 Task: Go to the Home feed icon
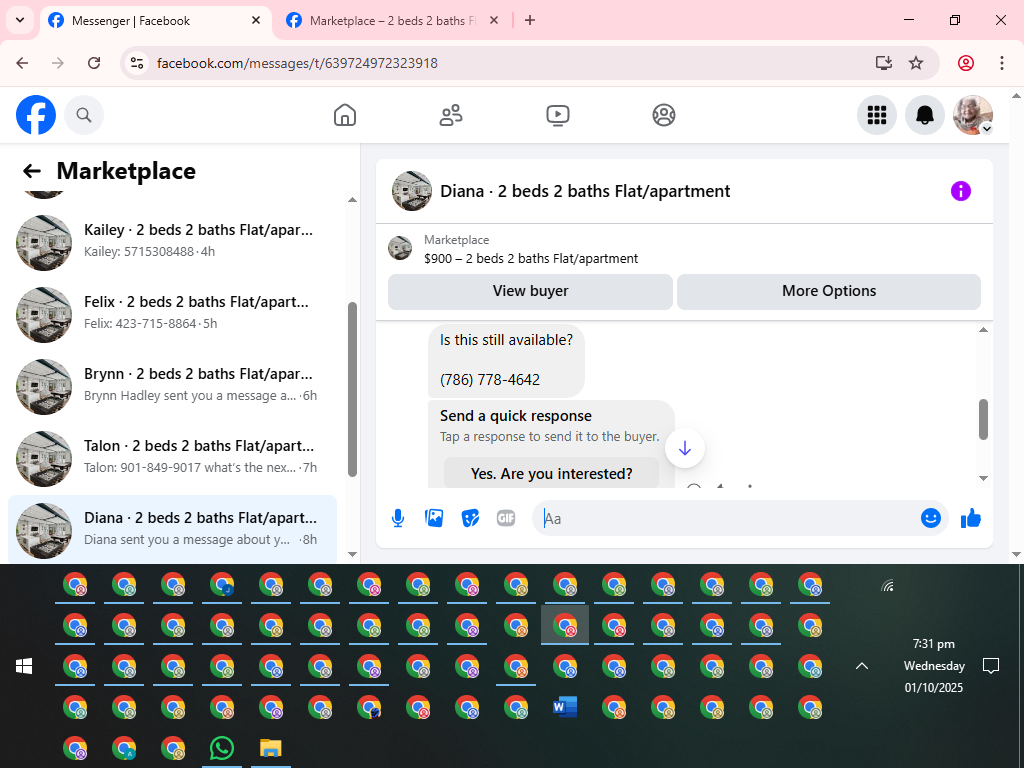(345, 115)
